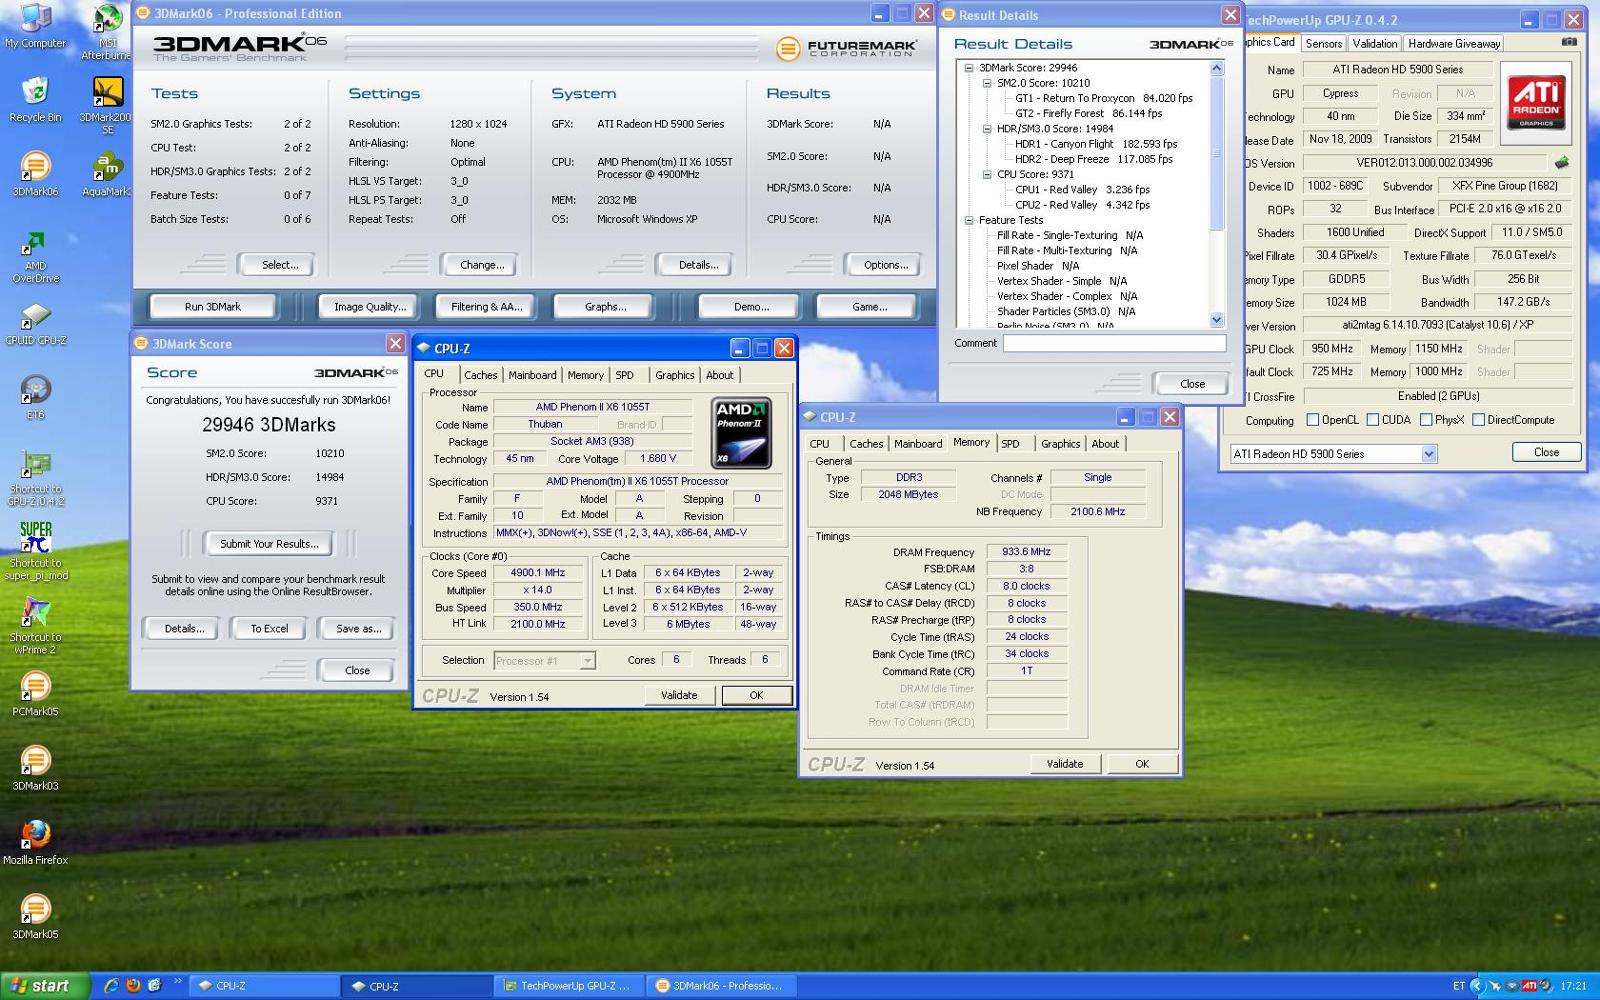Click Validate in CPU-Z Memory window
The image size is (1600, 1000).
(x=1064, y=764)
